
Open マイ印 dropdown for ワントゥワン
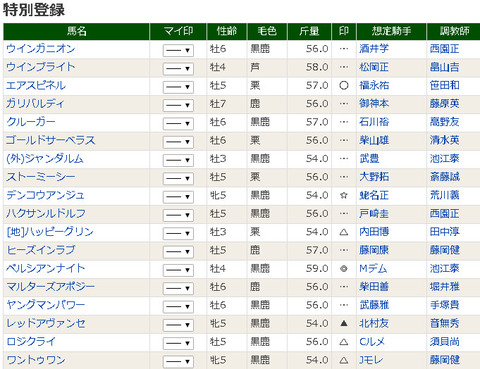[178, 362]
